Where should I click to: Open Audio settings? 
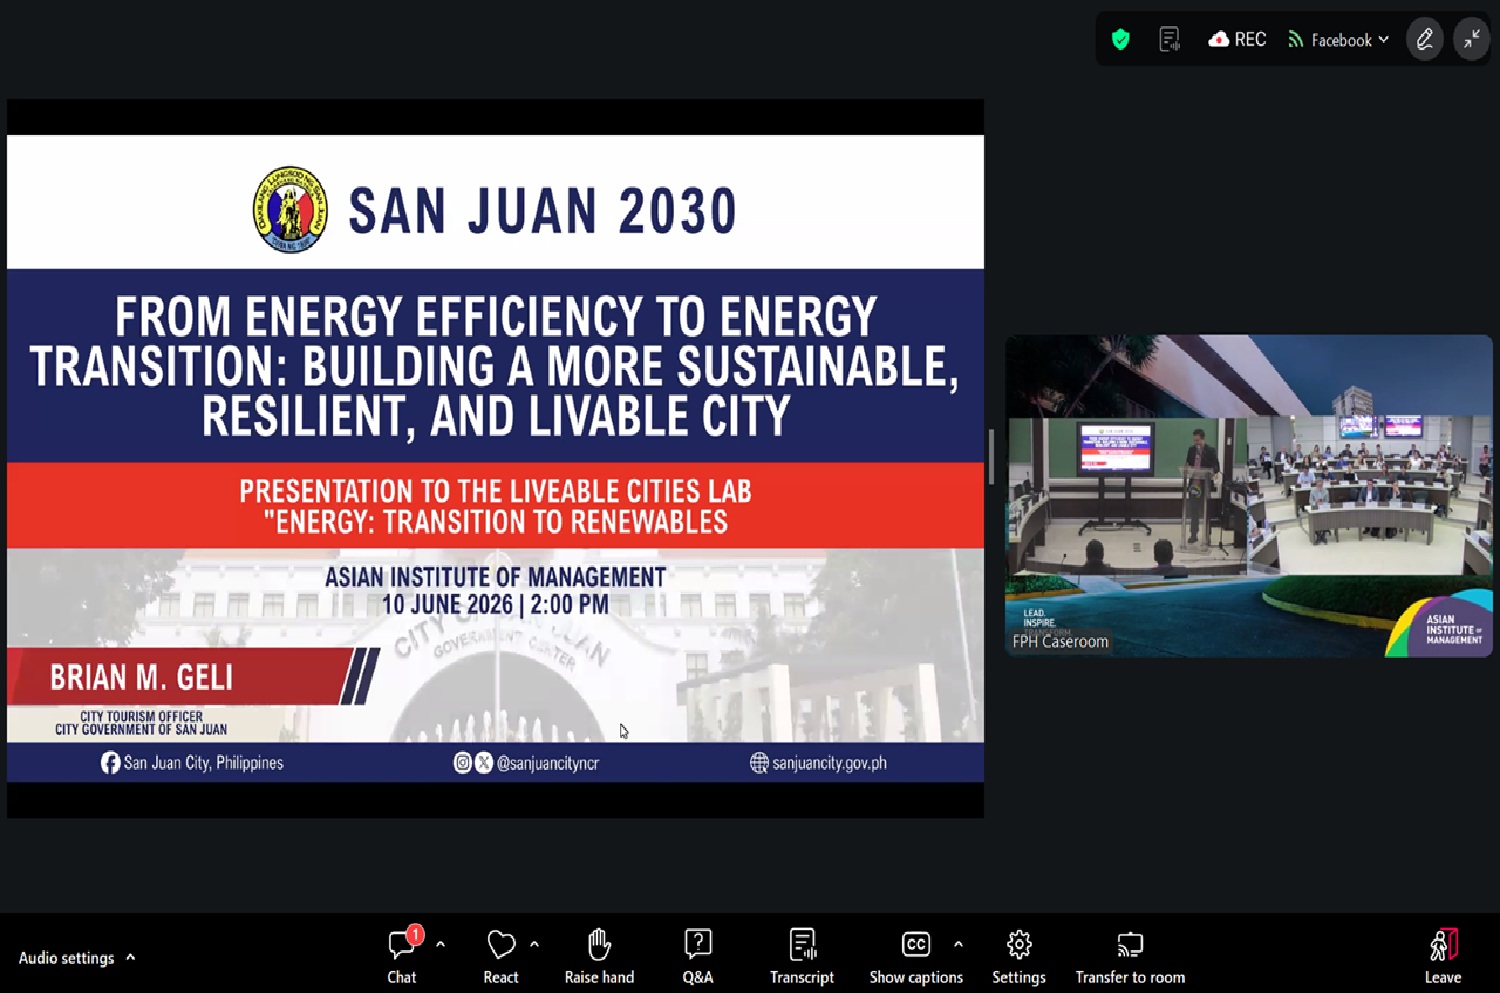(66, 958)
